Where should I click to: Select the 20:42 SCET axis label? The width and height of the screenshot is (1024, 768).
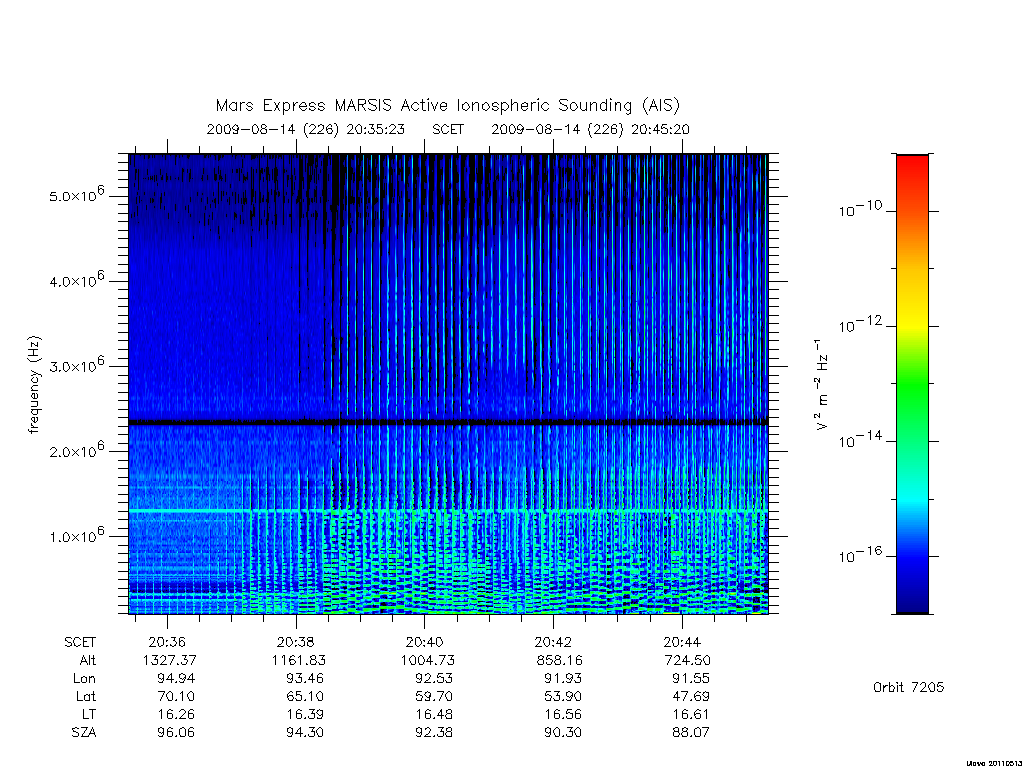coord(553,642)
